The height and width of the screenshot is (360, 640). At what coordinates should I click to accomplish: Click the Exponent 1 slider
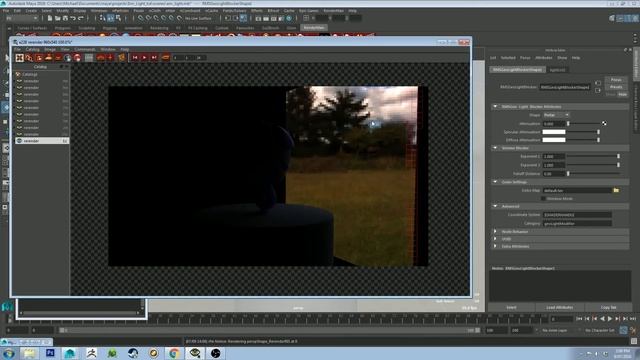click(593, 156)
